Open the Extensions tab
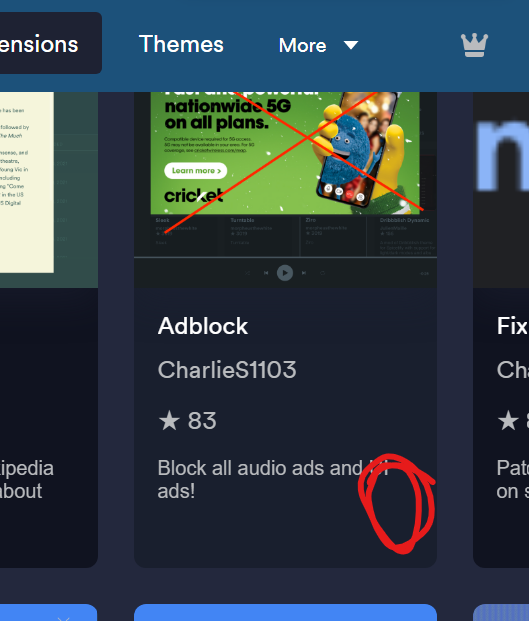Viewport: 529px width, 621px height. click(x=51, y=43)
